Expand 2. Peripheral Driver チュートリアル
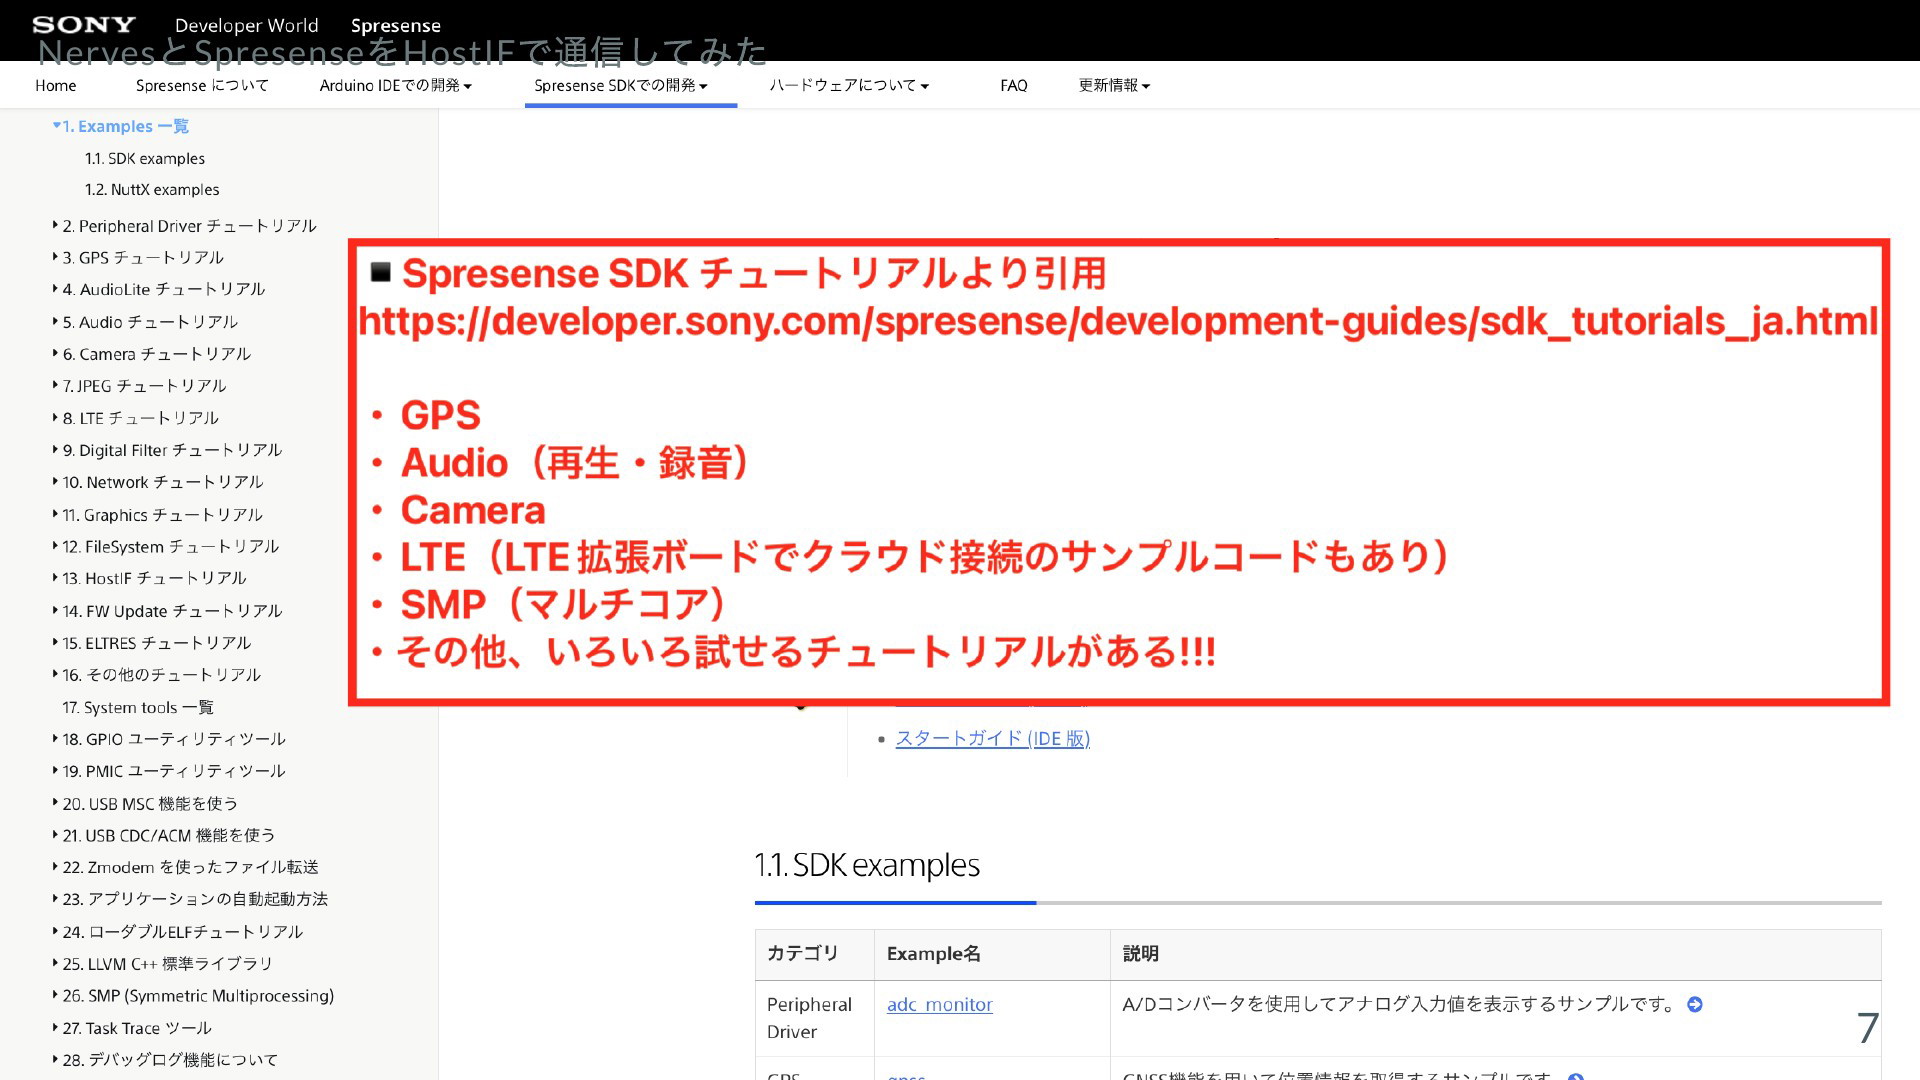 pyautogui.click(x=185, y=226)
